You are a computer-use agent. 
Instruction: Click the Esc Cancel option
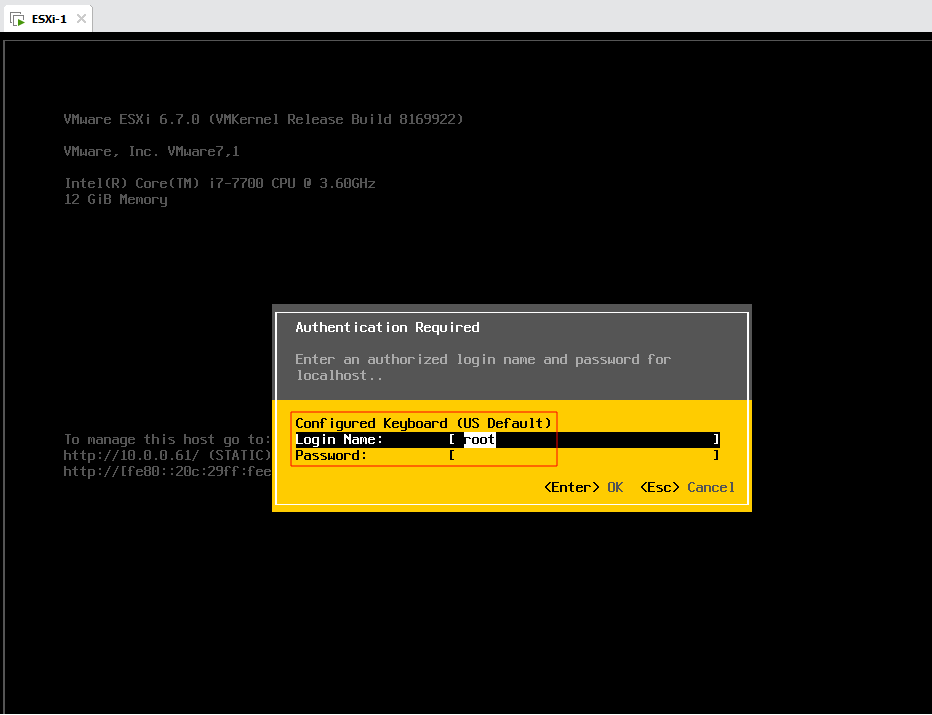click(x=687, y=487)
